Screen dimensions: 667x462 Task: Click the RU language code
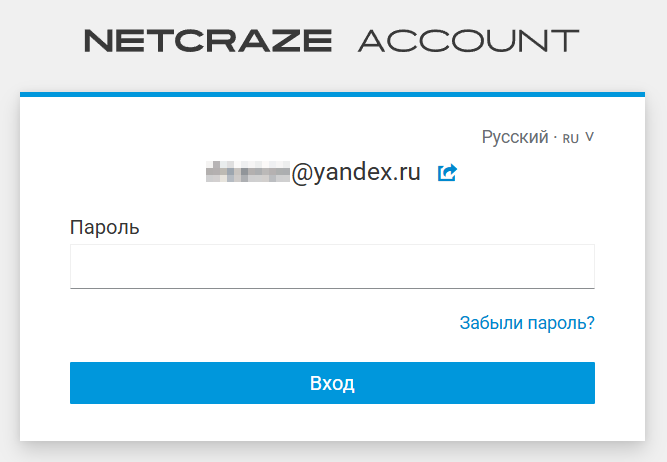pyautogui.click(x=571, y=138)
